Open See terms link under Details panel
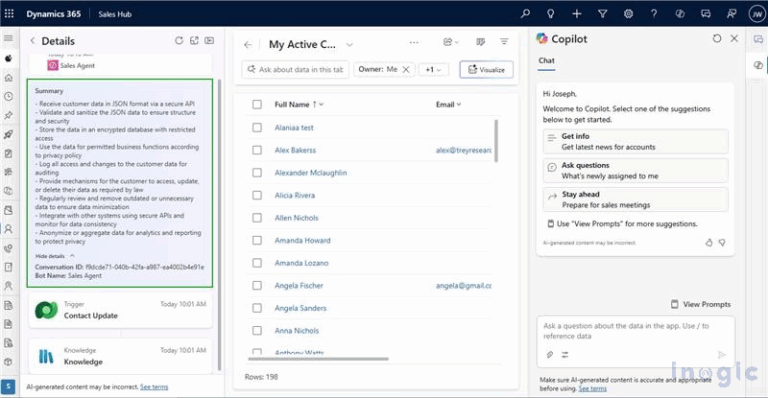Viewport: 768px width, 398px height. pyautogui.click(x=154, y=387)
